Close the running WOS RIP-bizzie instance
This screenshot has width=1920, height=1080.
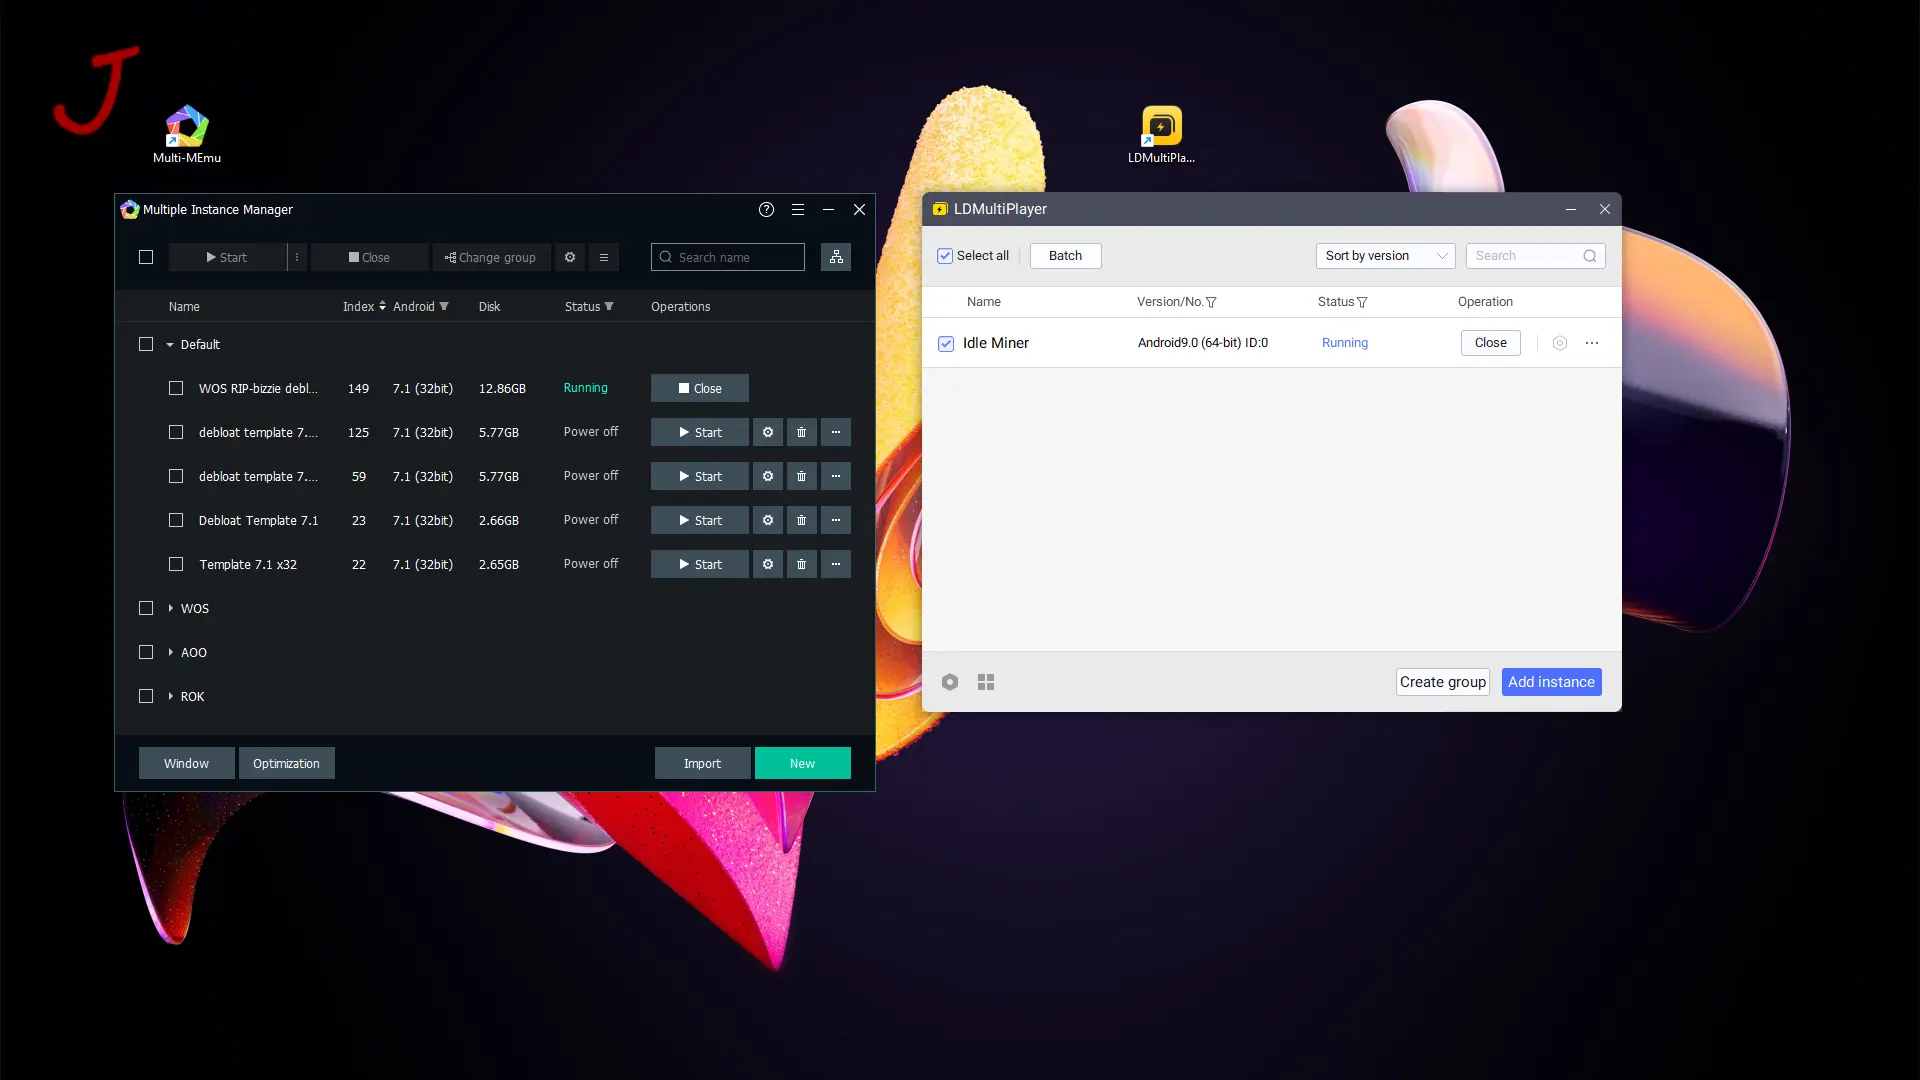tap(700, 388)
